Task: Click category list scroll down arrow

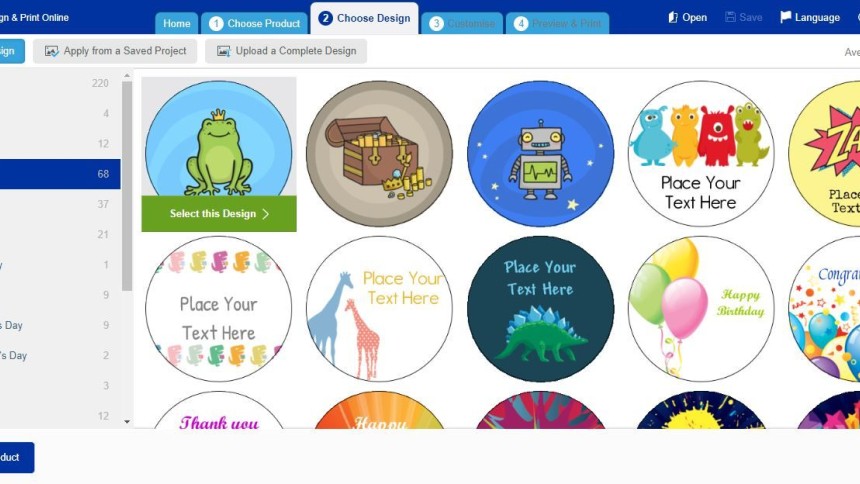Action: (127, 422)
